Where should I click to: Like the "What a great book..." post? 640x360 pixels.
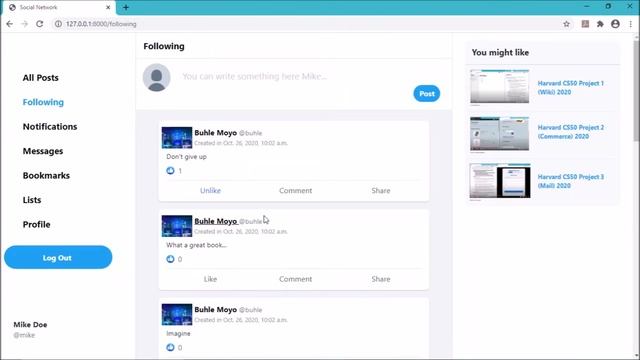click(210, 279)
